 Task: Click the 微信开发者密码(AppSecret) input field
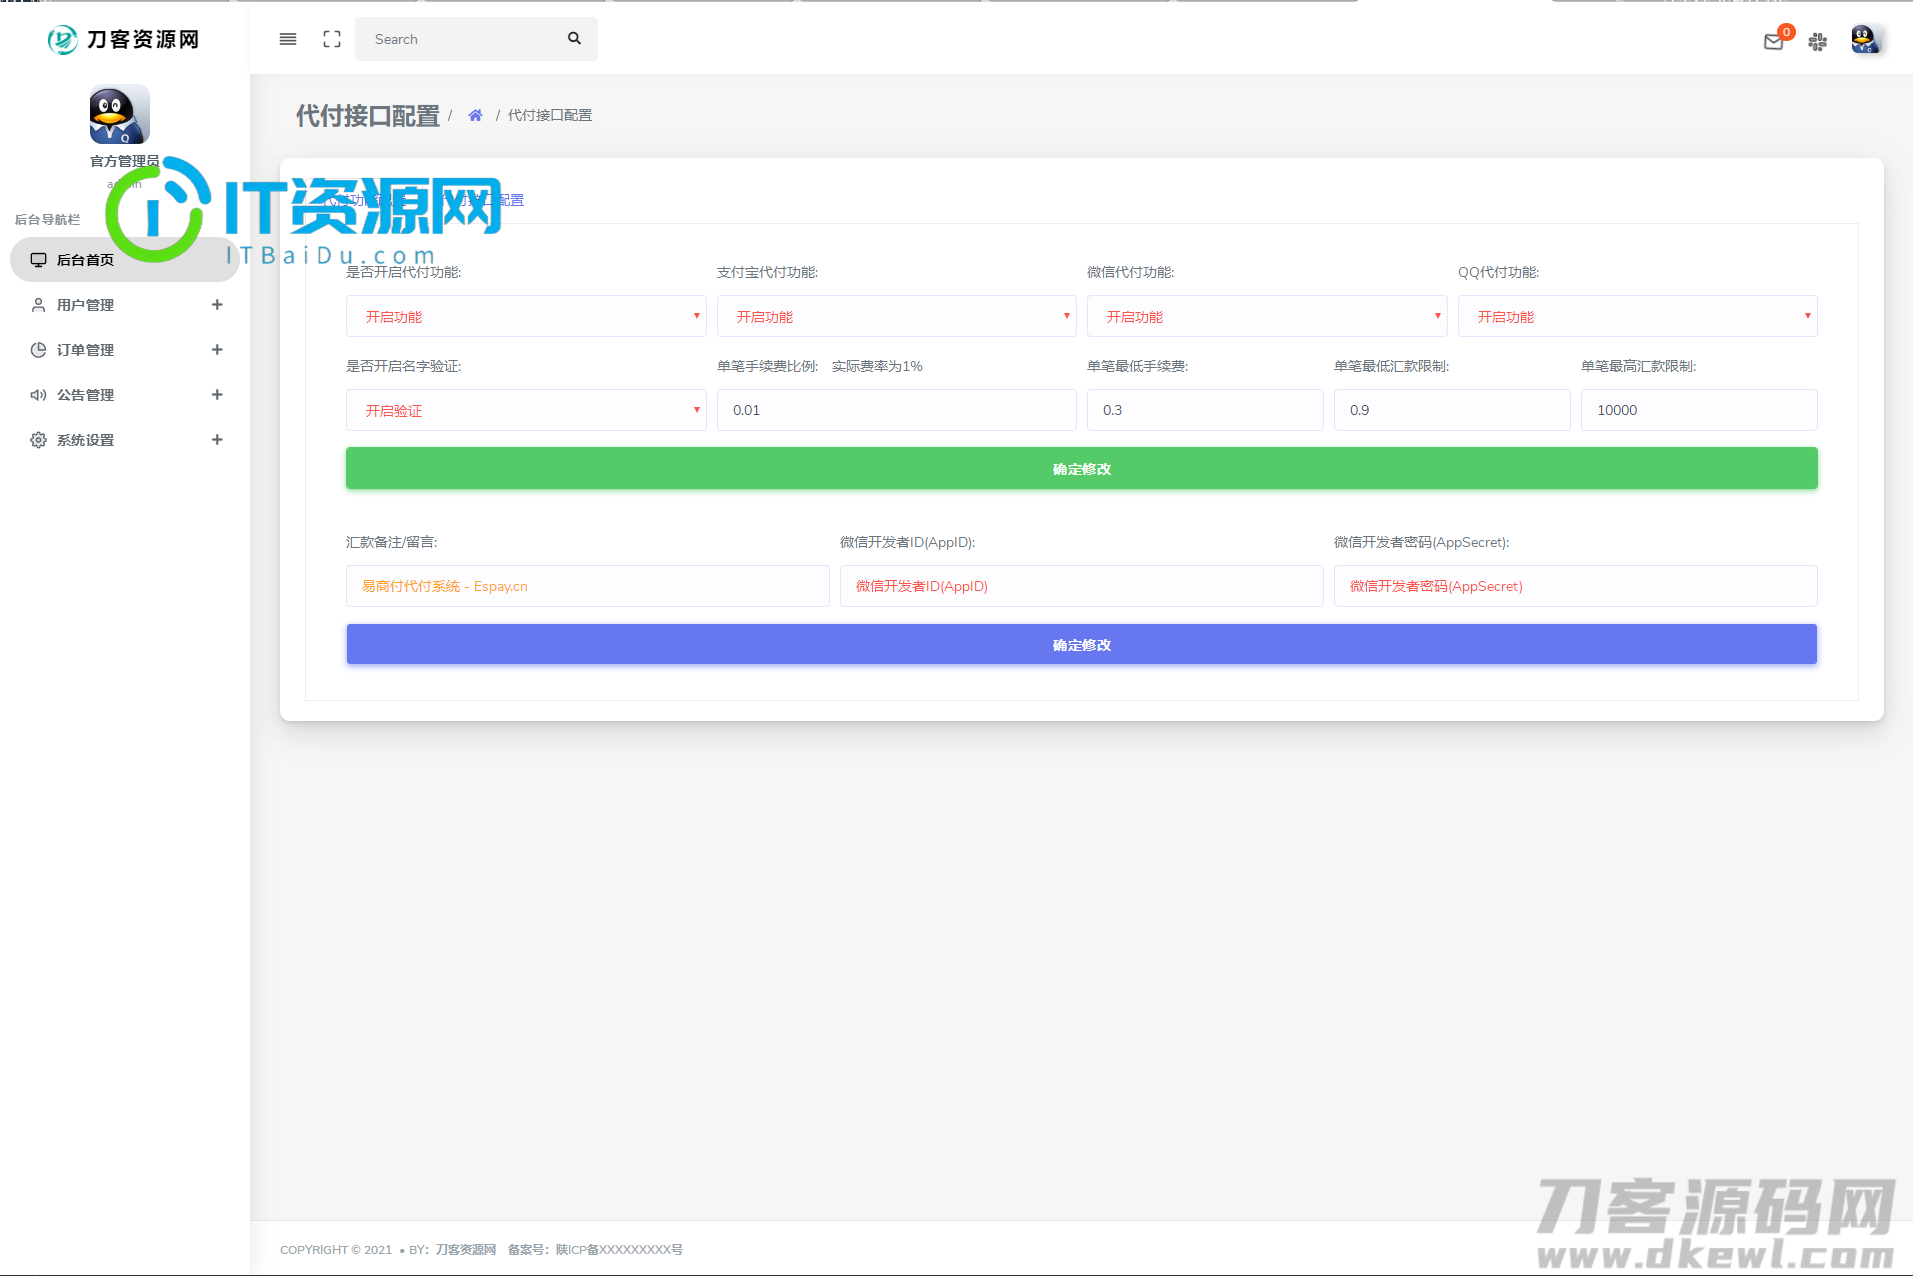coord(1576,586)
